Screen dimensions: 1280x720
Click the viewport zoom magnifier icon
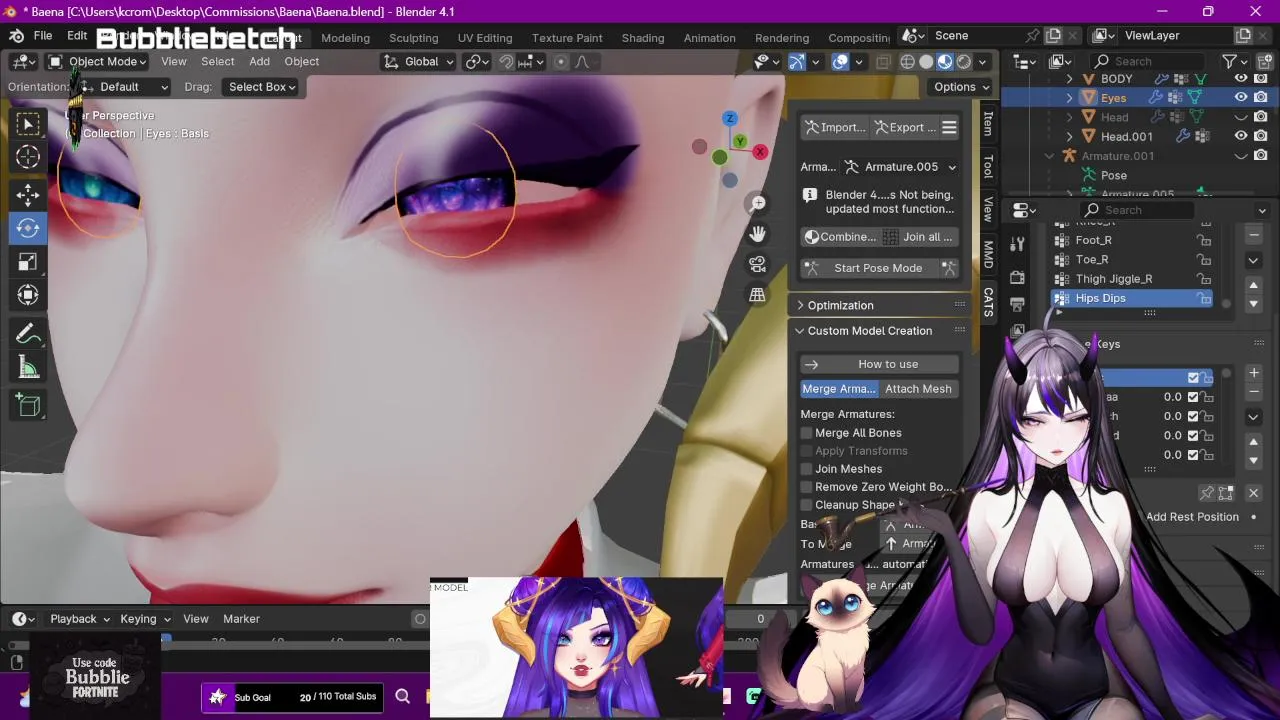pyautogui.click(x=757, y=204)
